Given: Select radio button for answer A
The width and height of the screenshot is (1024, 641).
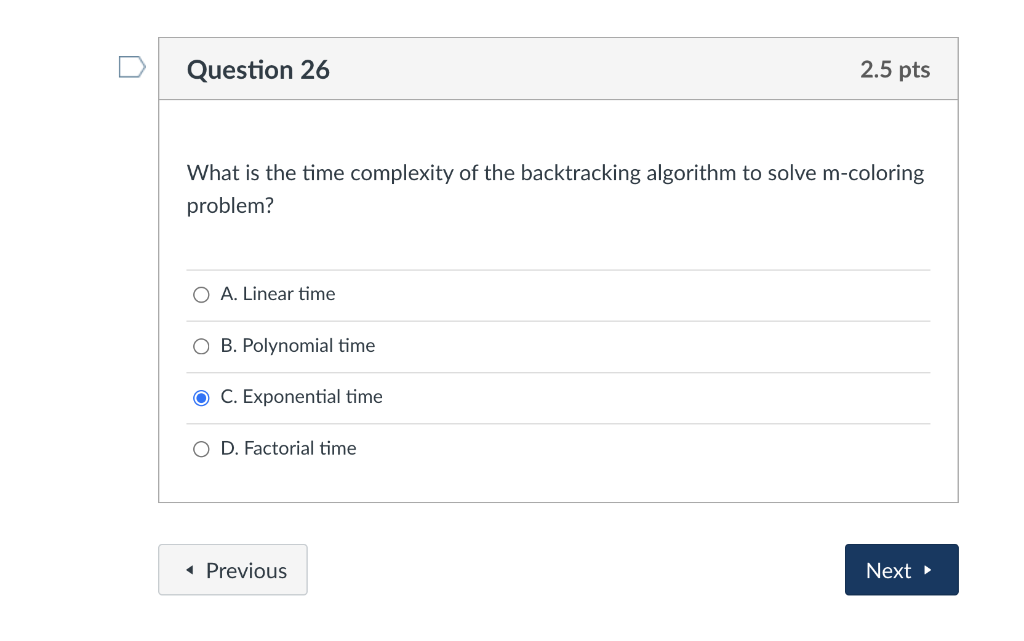Looking at the screenshot, I should tap(200, 294).
